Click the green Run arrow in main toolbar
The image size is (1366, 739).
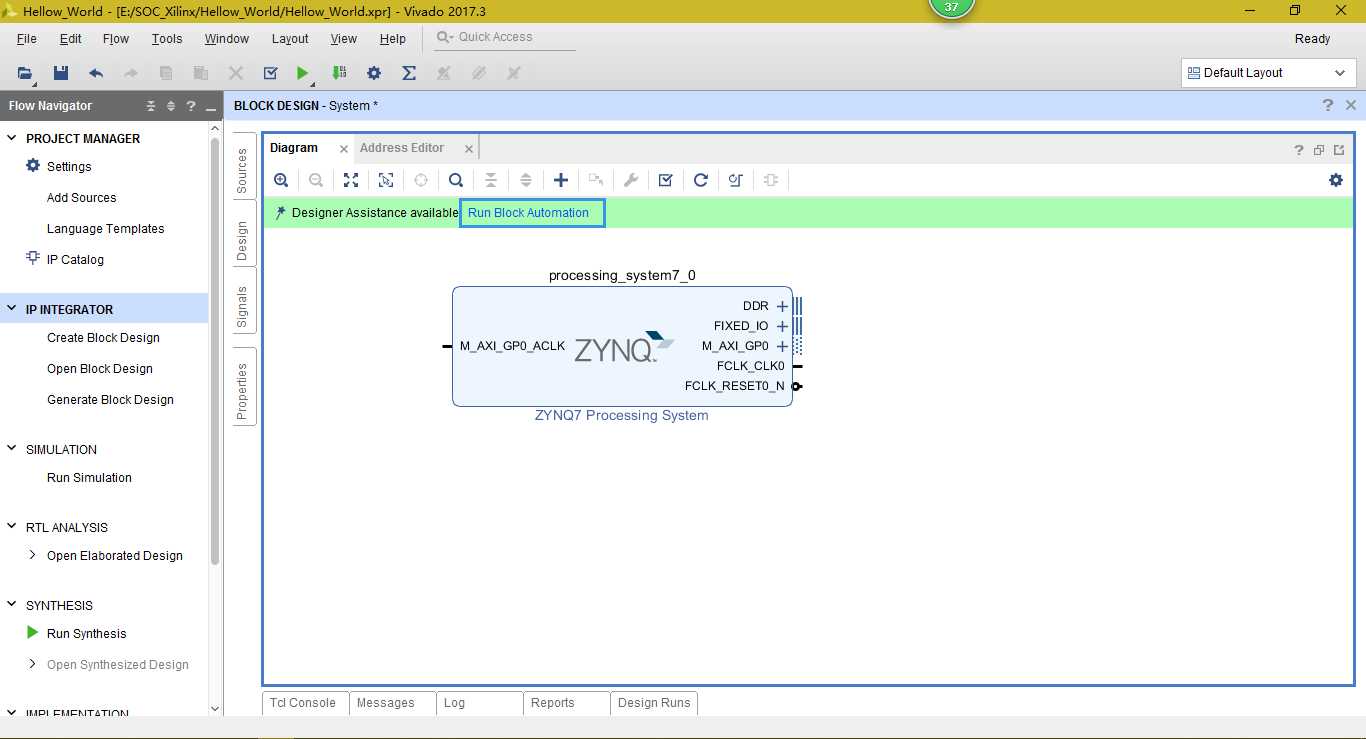[303, 73]
